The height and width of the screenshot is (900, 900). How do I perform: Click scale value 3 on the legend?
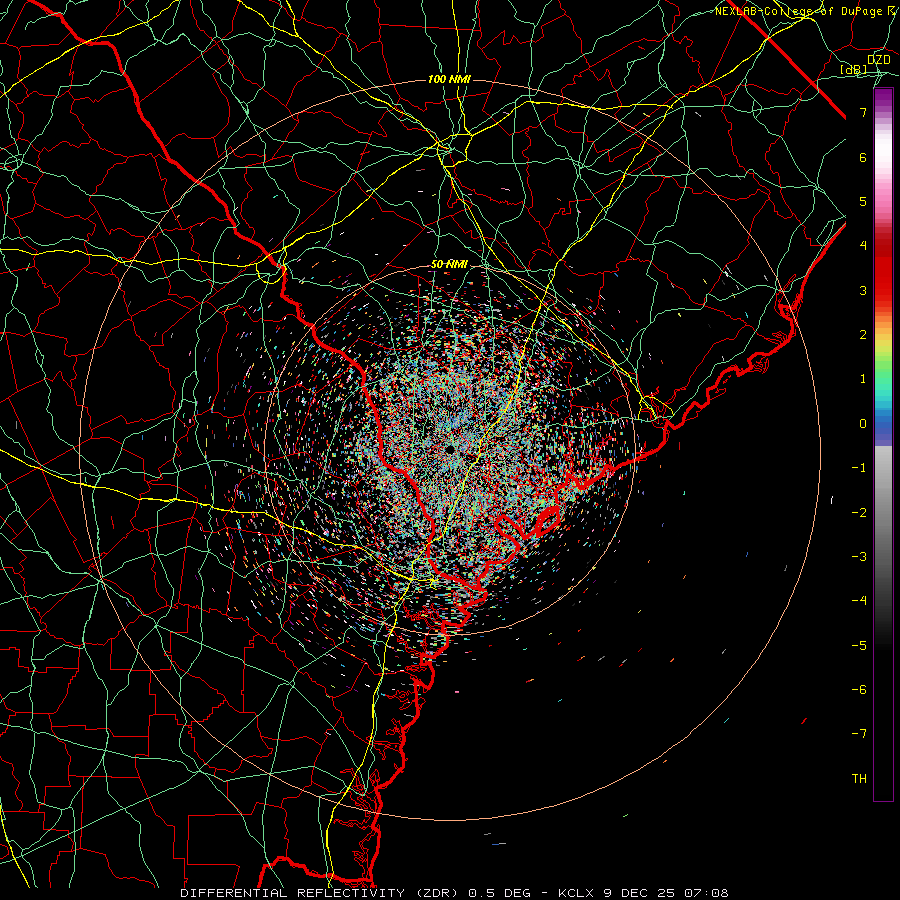863,290
